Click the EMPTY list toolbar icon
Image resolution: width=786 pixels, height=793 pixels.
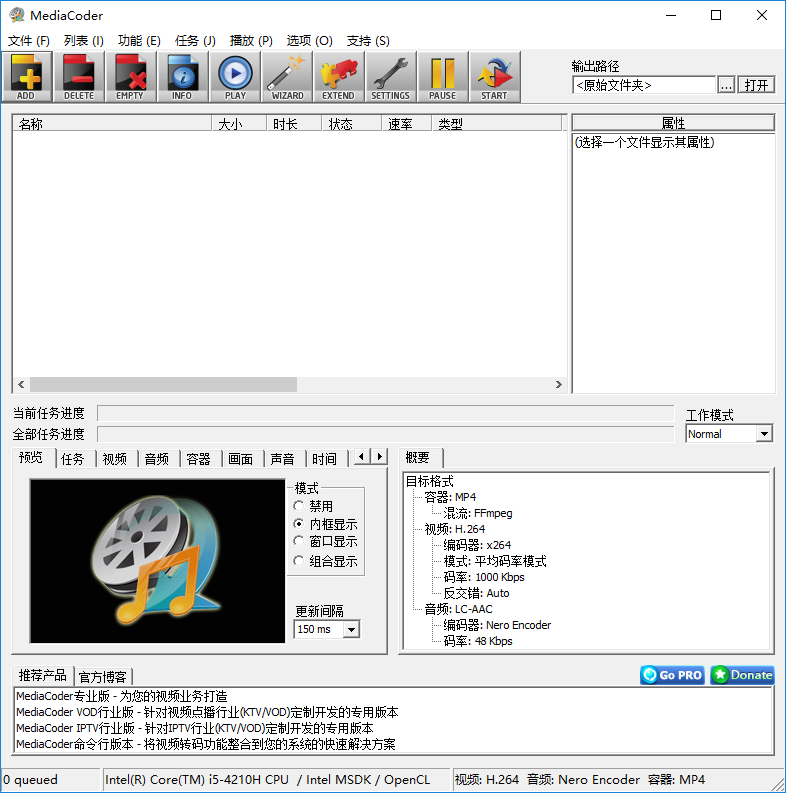pyautogui.click(x=130, y=77)
